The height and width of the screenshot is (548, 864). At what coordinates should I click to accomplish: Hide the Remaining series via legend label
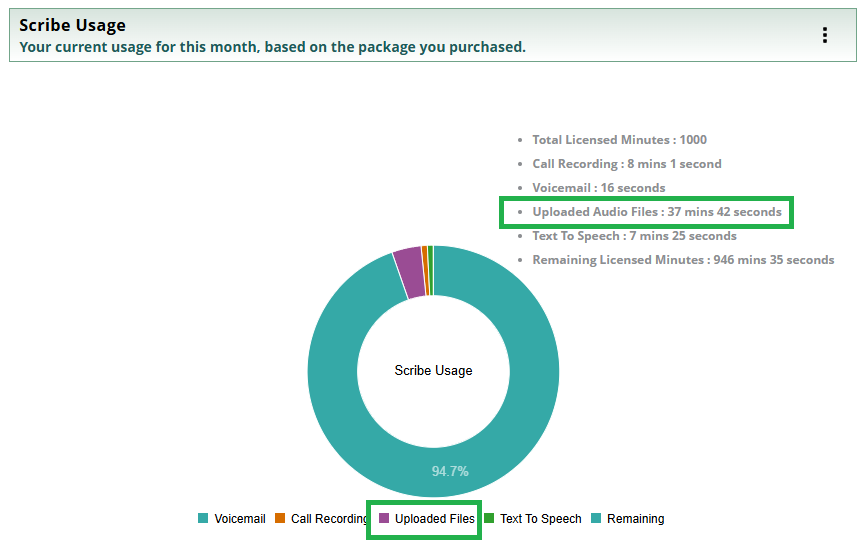click(x=635, y=519)
